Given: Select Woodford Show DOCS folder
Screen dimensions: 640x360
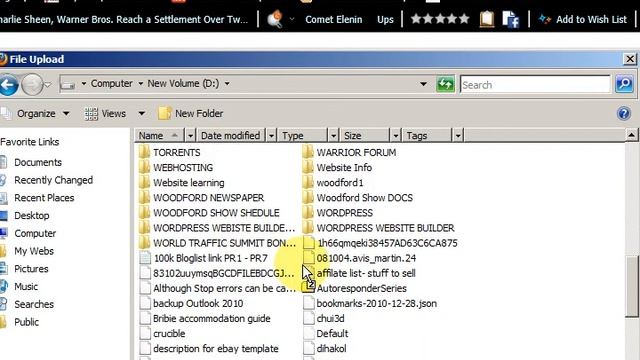Looking at the screenshot, I should click(x=358, y=198).
